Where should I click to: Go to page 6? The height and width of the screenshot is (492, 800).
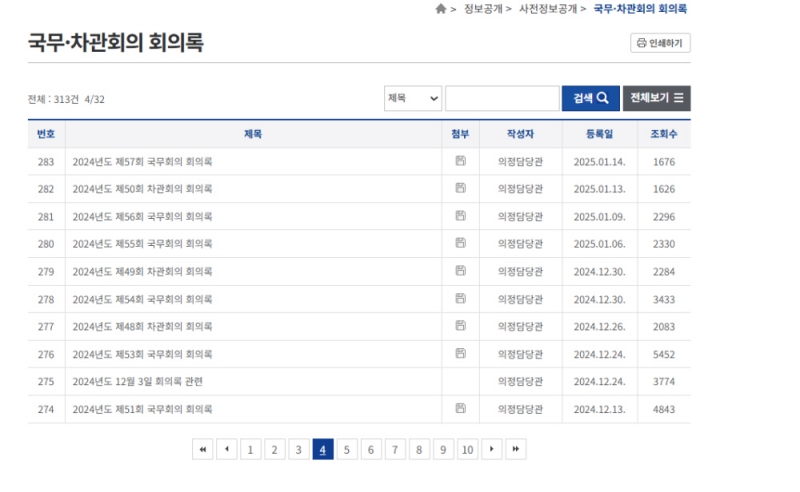pos(371,449)
